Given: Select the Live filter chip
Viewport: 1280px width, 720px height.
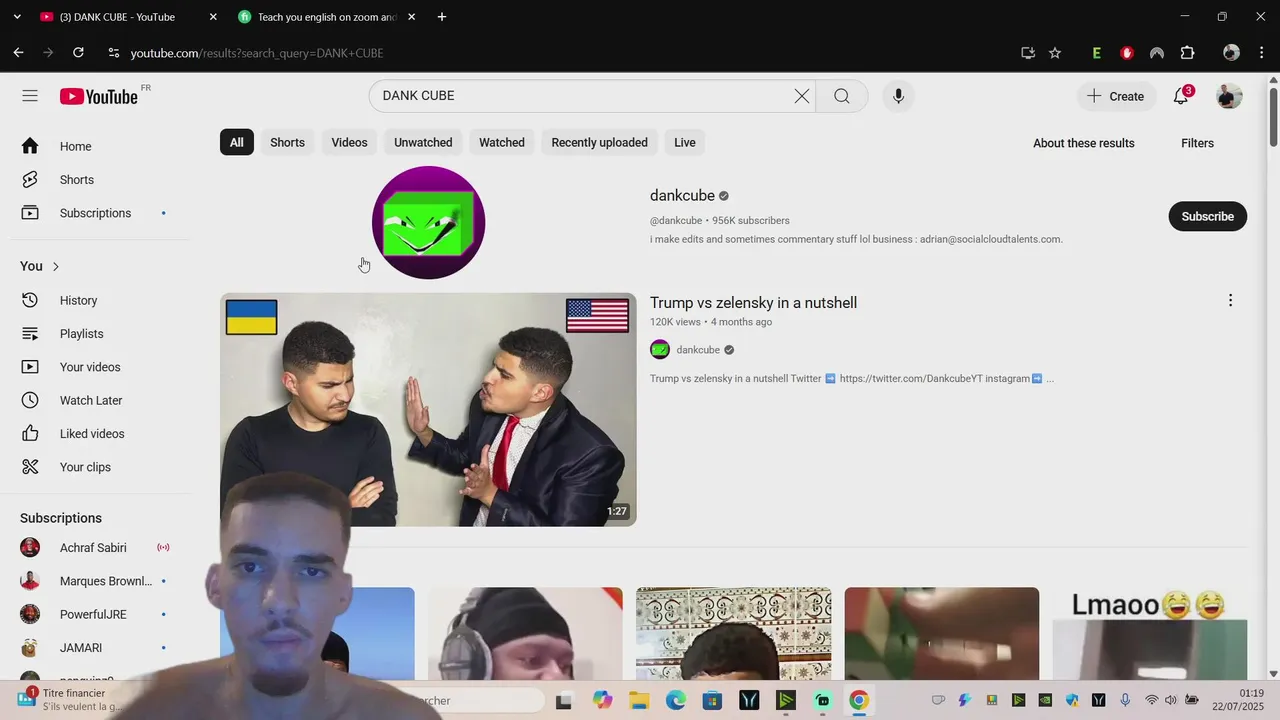Looking at the screenshot, I should 685,143.
